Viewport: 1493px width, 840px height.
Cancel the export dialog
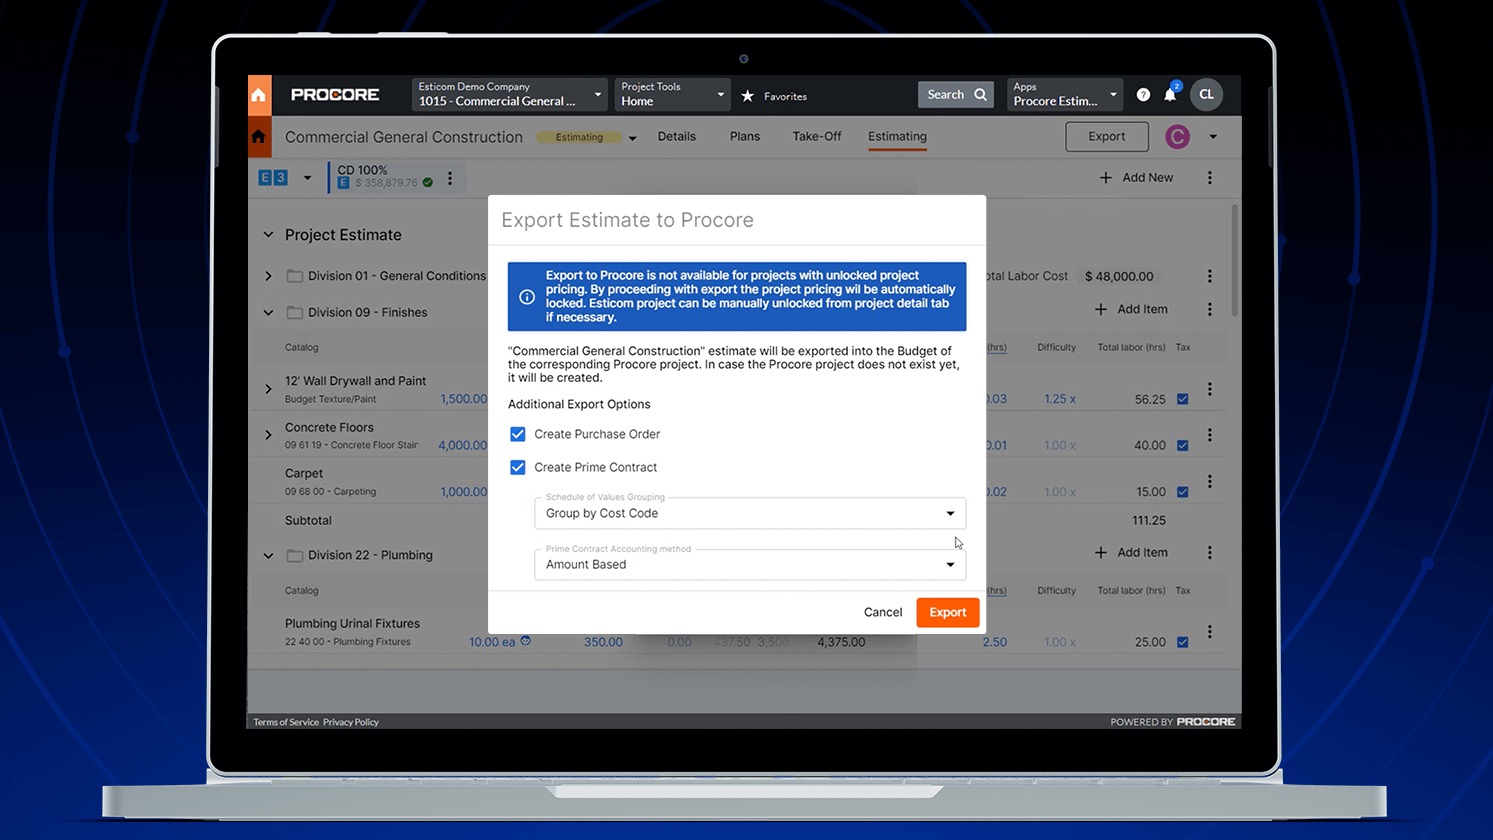click(x=883, y=612)
